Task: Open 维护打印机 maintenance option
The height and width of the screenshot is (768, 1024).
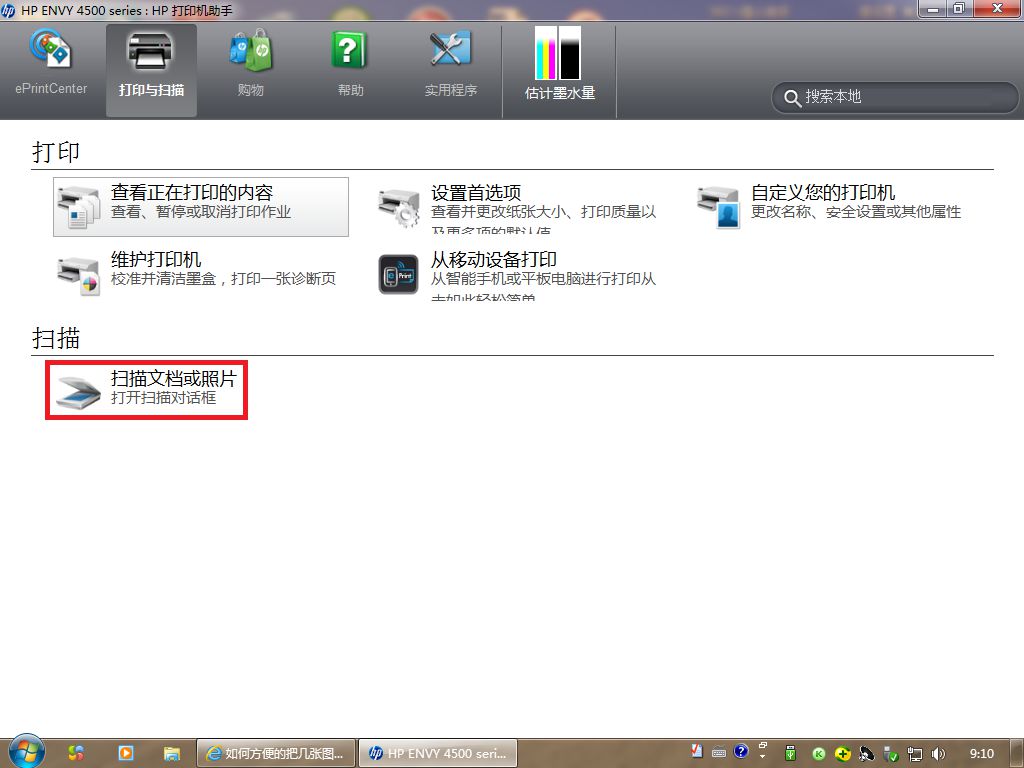Action: [156, 260]
